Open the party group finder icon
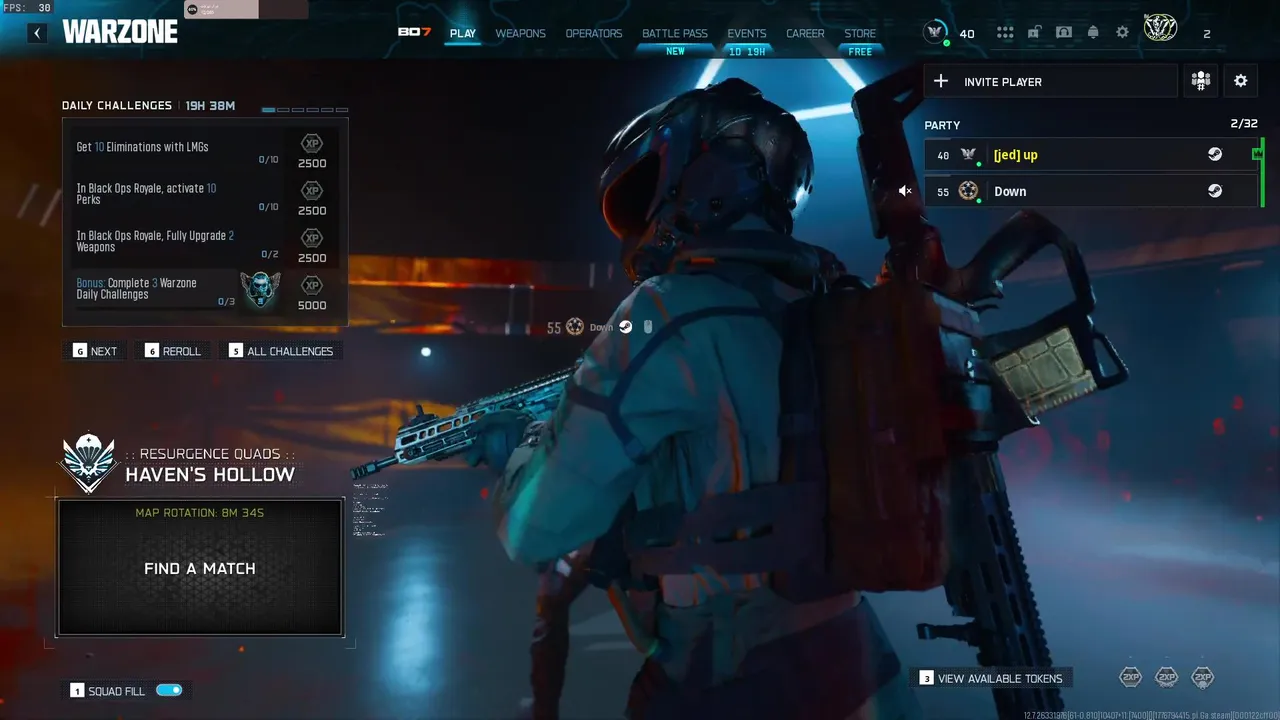 [1201, 81]
